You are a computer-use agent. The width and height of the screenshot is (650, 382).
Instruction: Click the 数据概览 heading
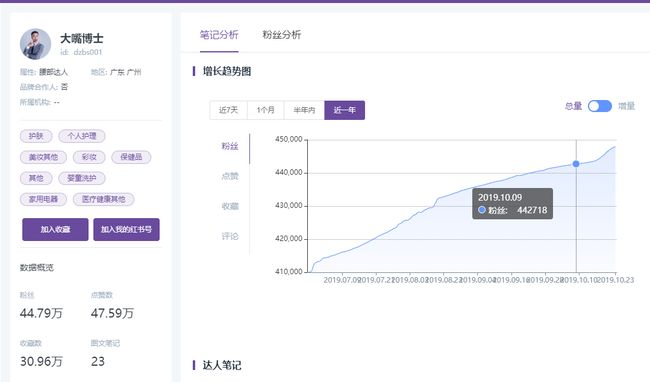36,268
